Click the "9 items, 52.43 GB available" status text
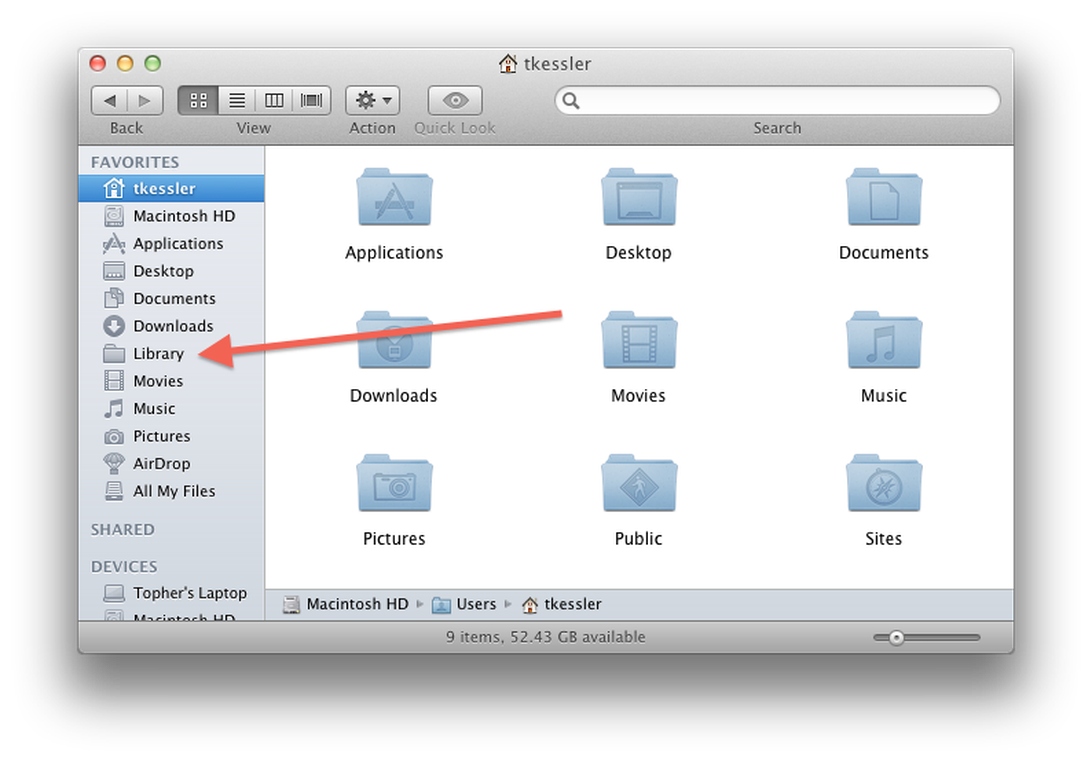This screenshot has height=762, width=1092. 545,637
